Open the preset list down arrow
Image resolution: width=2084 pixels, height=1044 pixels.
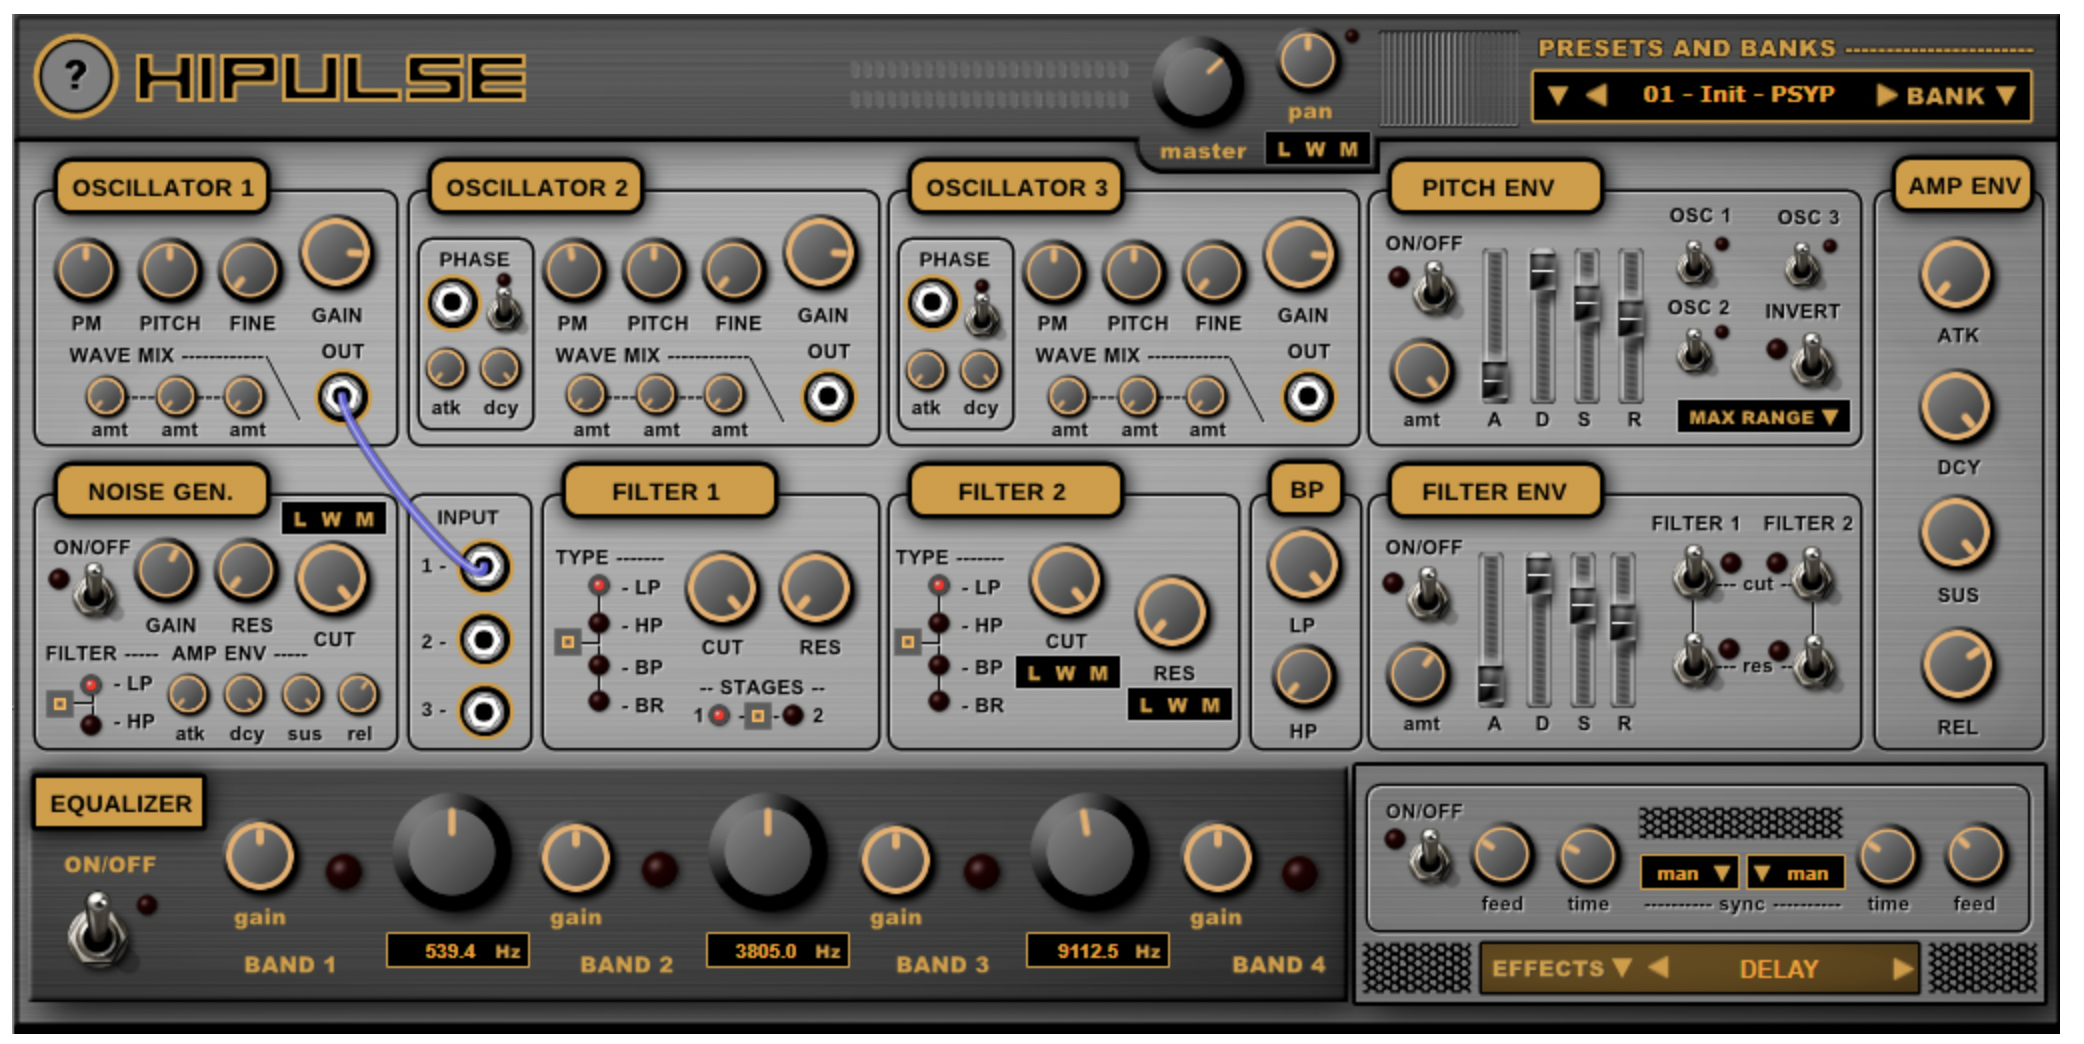(1557, 95)
